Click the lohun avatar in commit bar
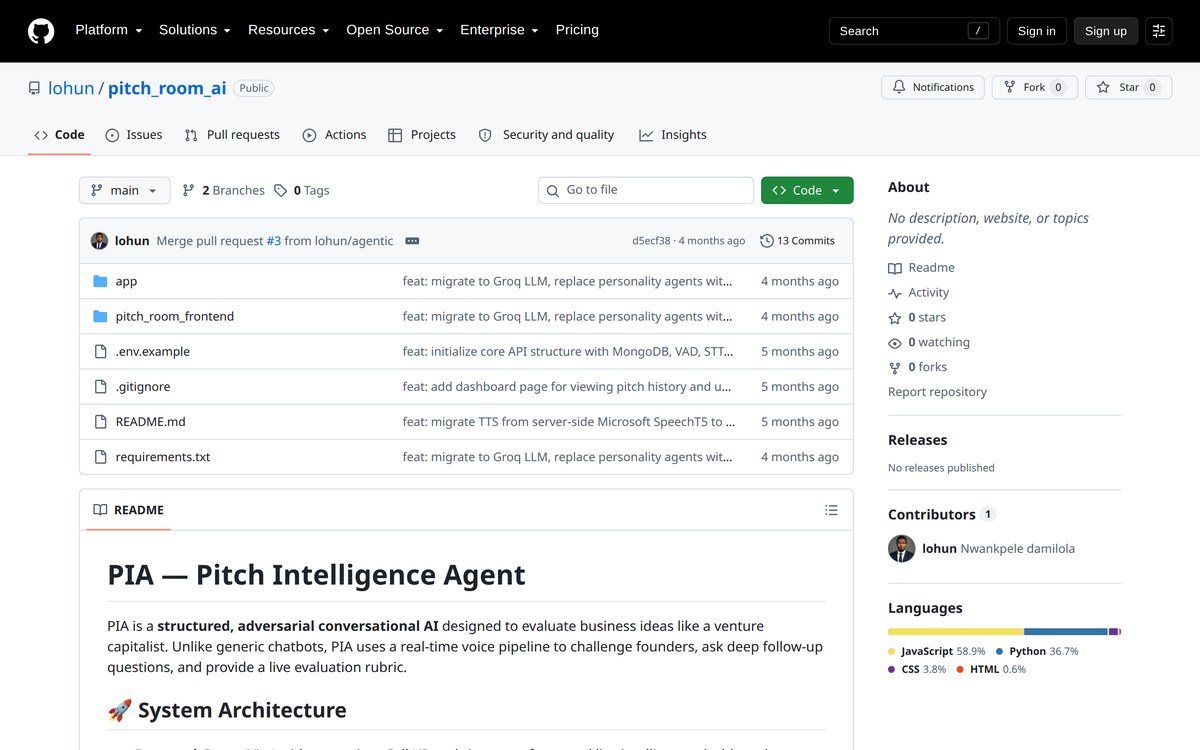 (x=99, y=241)
